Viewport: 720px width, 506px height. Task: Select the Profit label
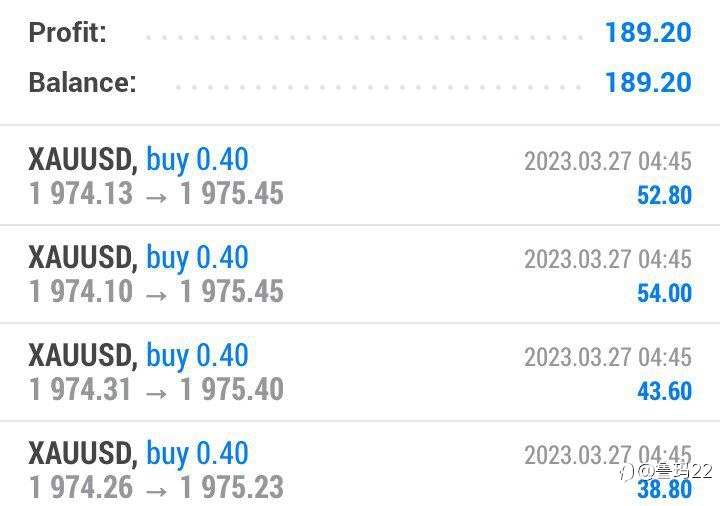point(68,33)
